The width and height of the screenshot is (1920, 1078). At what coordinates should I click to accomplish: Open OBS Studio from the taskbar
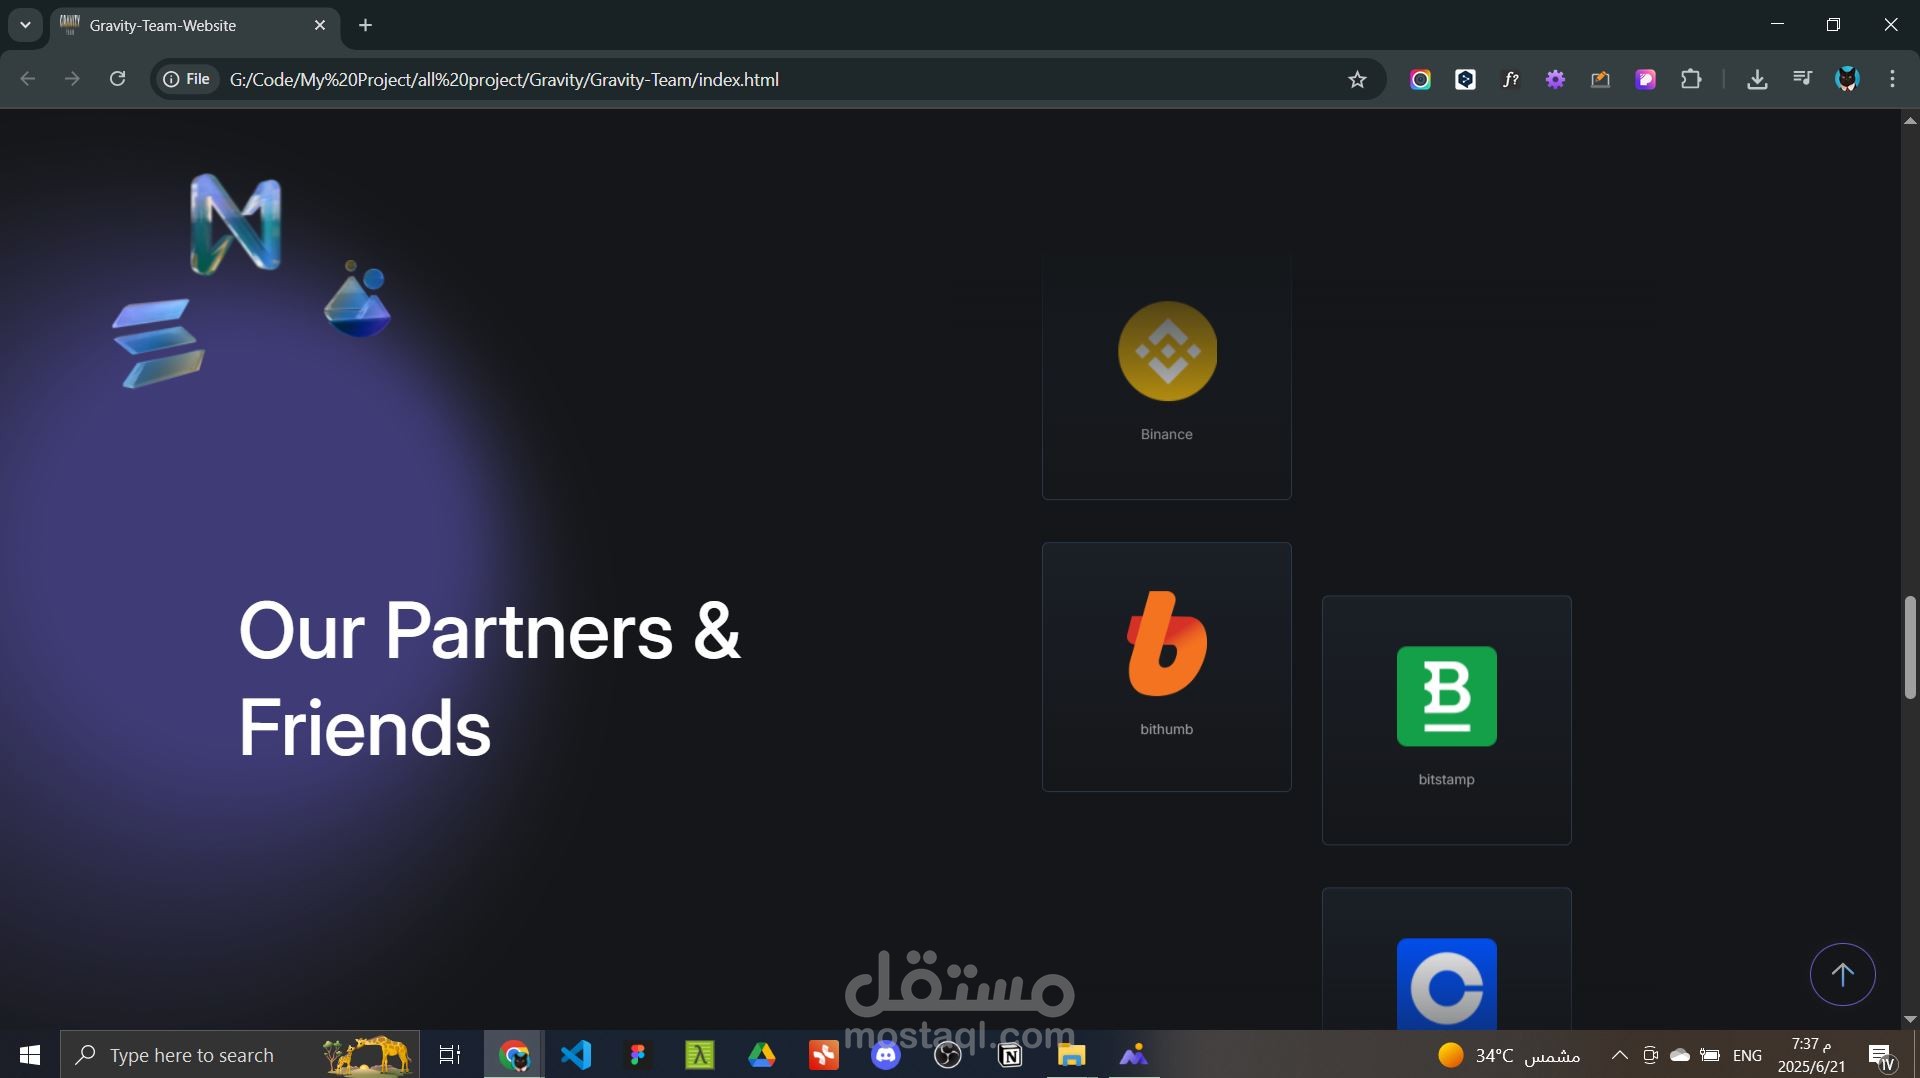point(948,1055)
